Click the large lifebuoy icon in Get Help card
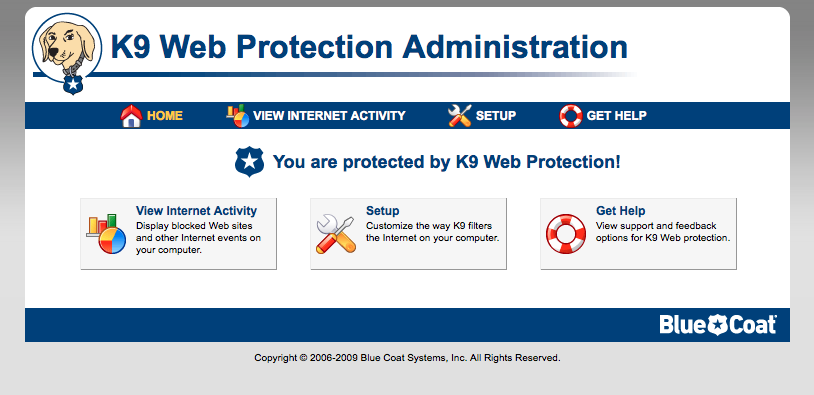814x395 pixels. [566, 234]
